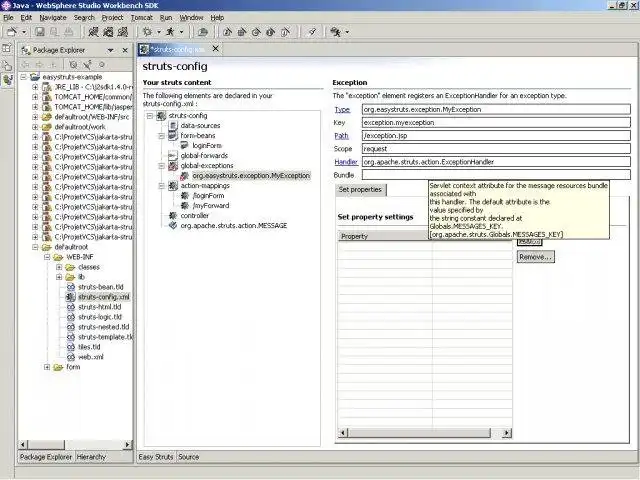The height and width of the screenshot is (480, 640).
Task: Click the Handler link in Exception form
Action: tap(346, 162)
